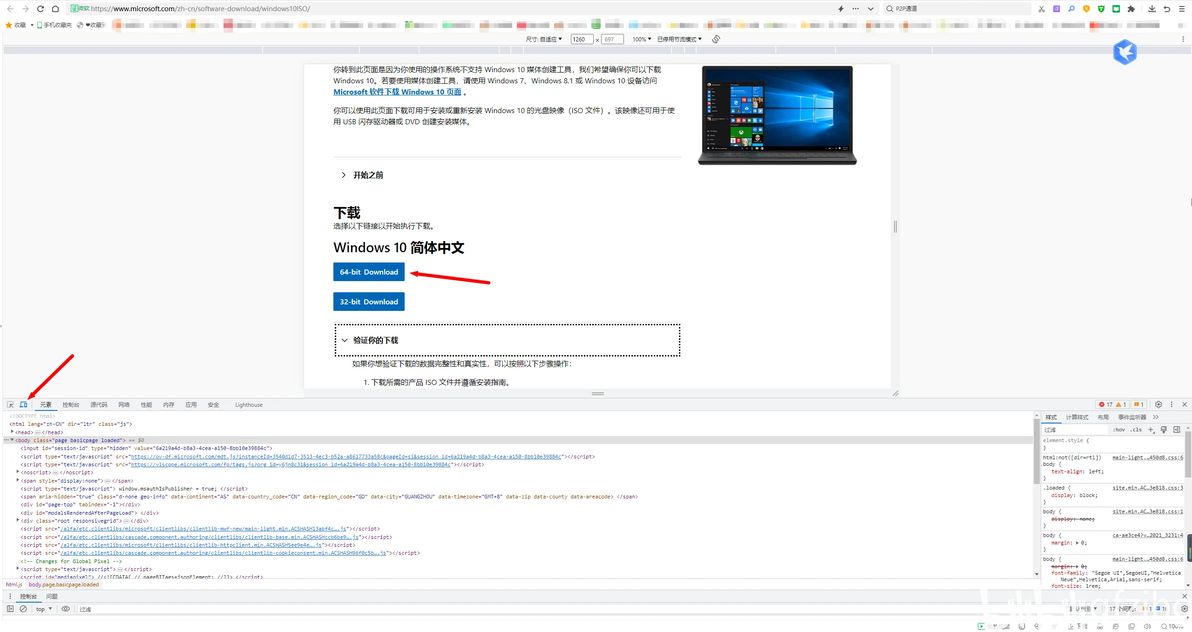Click the styles 过滤 filter field

1076,430
